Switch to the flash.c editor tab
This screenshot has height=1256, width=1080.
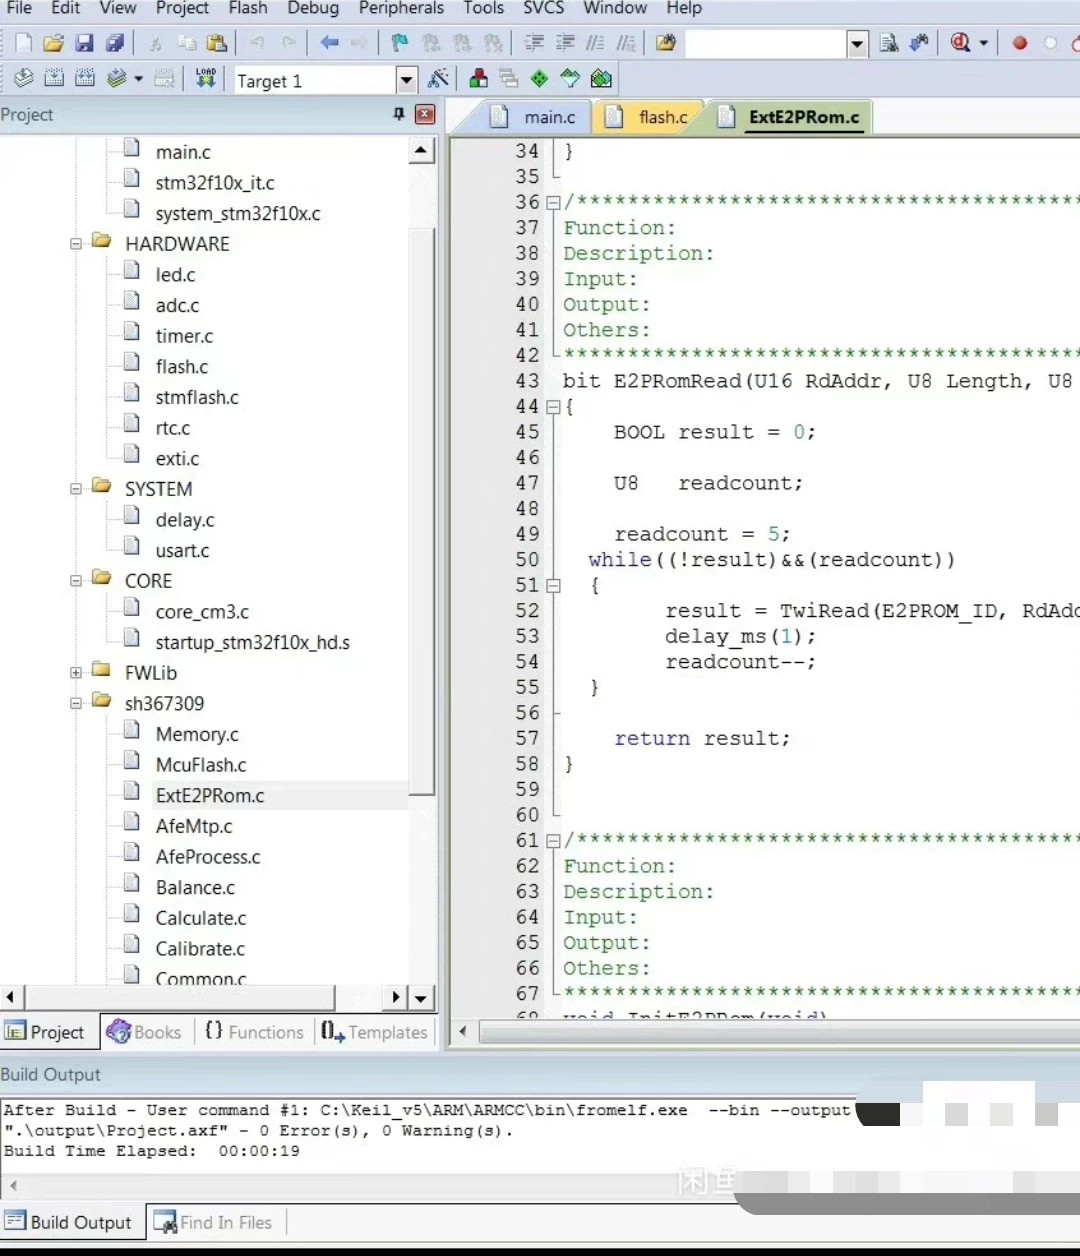(x=662, y=117)
